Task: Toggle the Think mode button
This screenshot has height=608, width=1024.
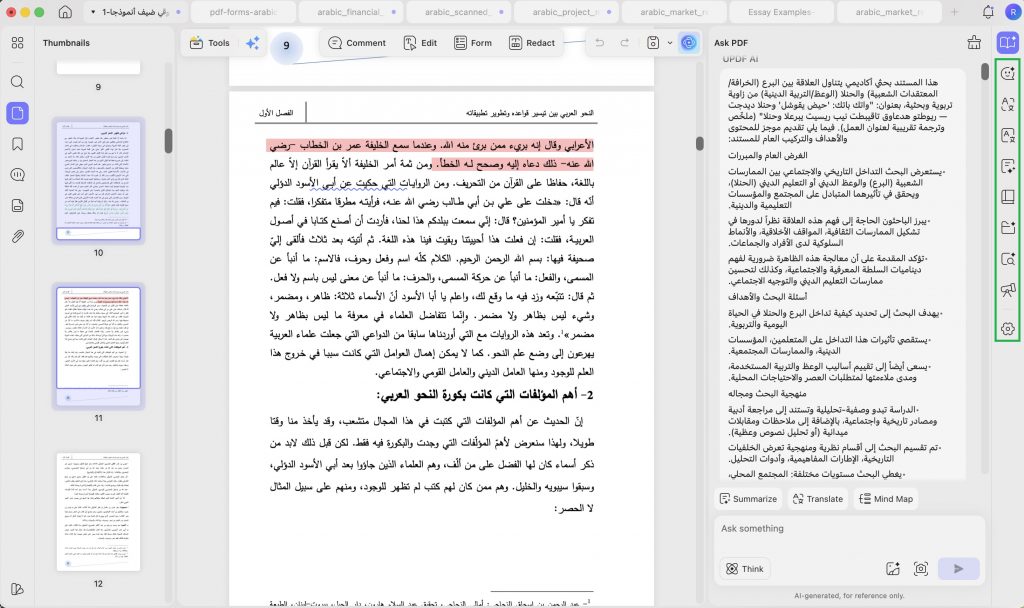Action: (744, 569)
